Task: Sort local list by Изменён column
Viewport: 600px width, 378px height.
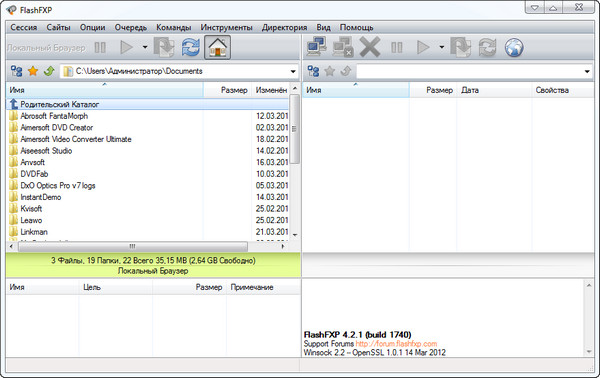Action: tap(271, 90)
